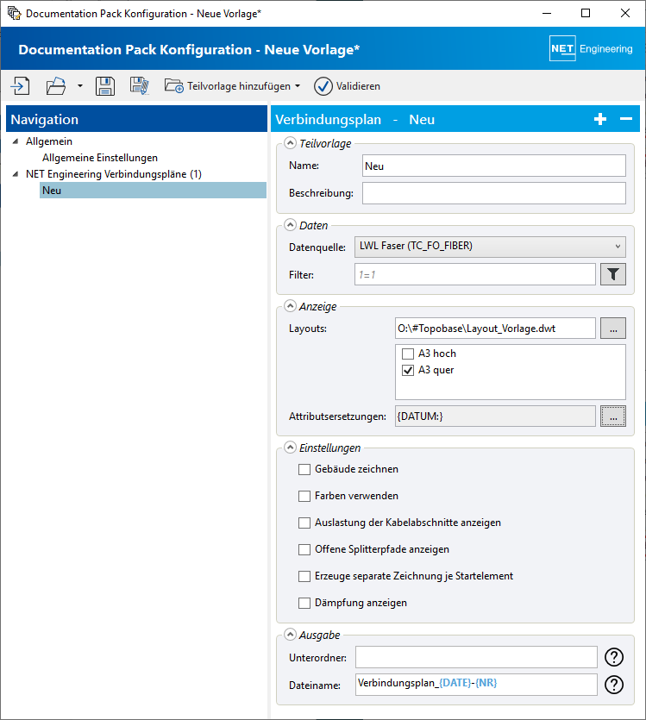Click the Attributsersetzungen field
Viewport: 646px width, 720px height.
pyautogui.click(x=495, y=416)
